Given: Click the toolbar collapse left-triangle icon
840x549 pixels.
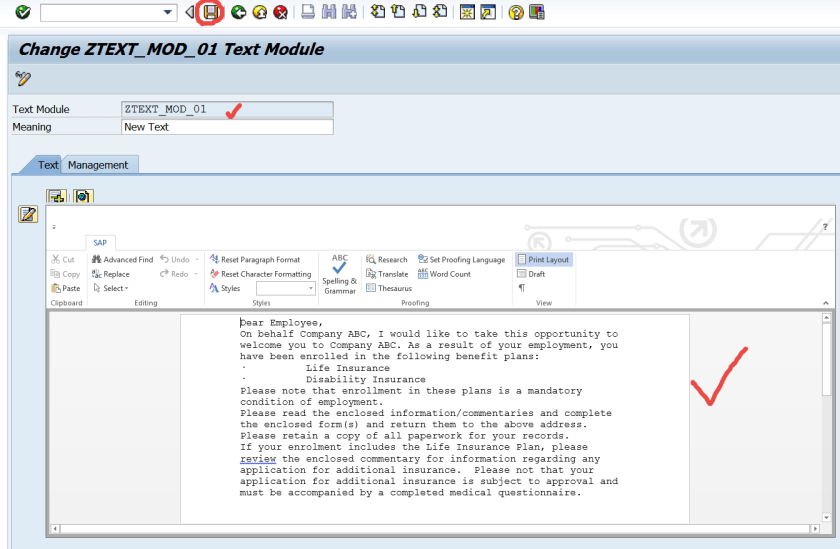Looking at the screenshot, I should pyautogui.click(x=190, y=12).
